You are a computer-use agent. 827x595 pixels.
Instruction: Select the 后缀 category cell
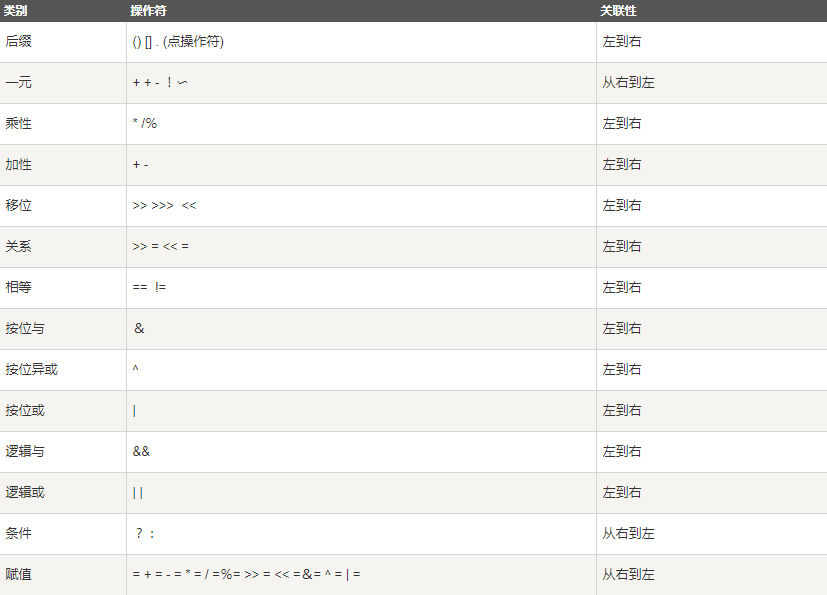[18, 42]
